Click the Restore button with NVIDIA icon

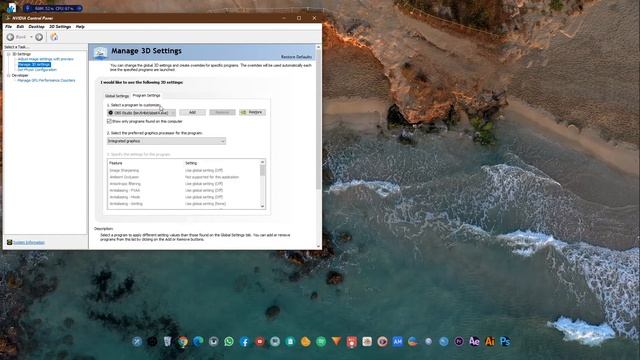click(x=253, y=112)
